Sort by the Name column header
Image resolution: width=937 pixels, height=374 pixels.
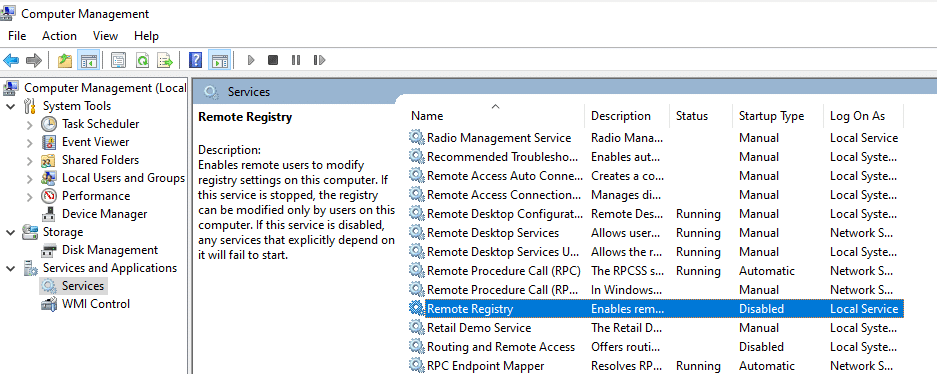(x=496, y=116)
